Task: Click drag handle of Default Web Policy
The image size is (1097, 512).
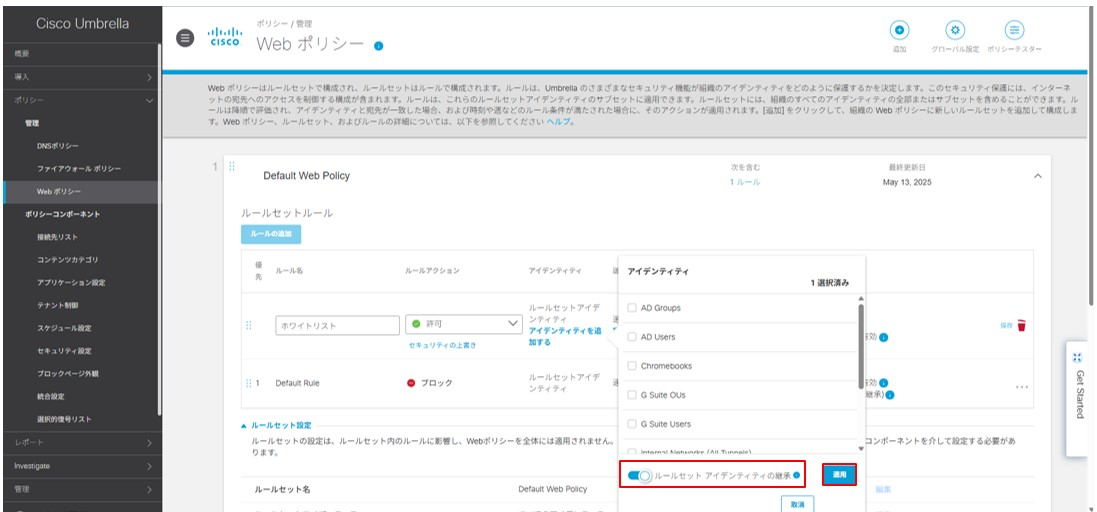Action: (232, 166)
